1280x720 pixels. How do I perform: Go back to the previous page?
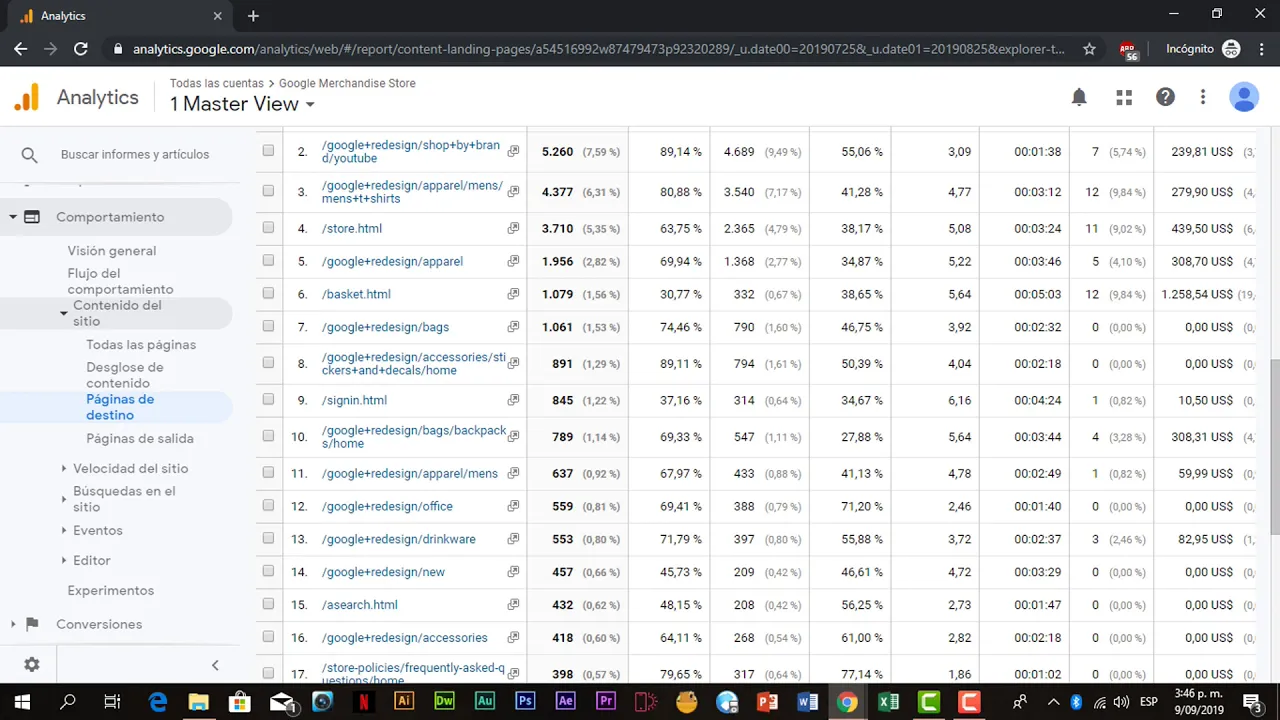tap(20, 48)
